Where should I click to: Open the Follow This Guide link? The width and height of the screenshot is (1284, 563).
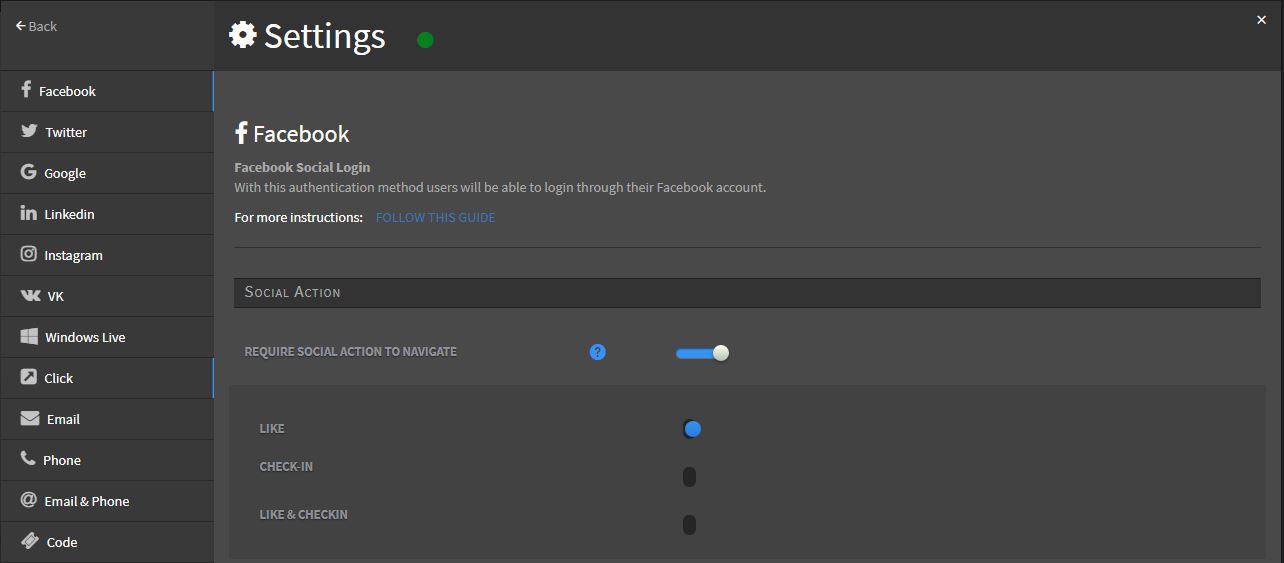pyautogui.click(x=435, y=217)
